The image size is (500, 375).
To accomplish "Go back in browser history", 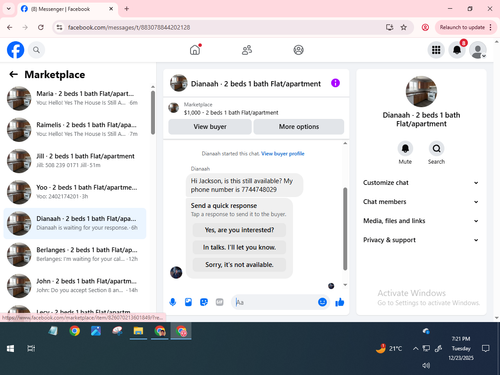I will pos(10,27).
